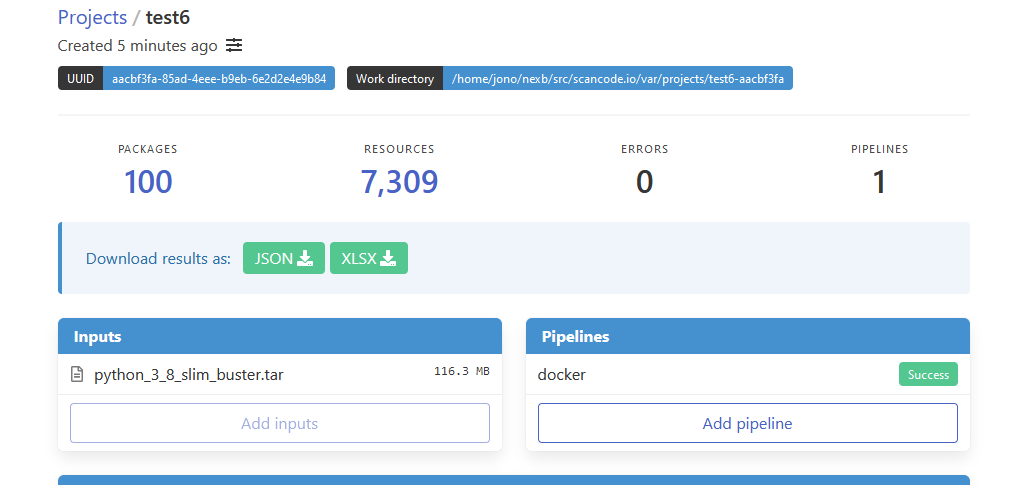Click the Pipelines count 1
This screenshot has height=485, width=1025.
(879, 182)
